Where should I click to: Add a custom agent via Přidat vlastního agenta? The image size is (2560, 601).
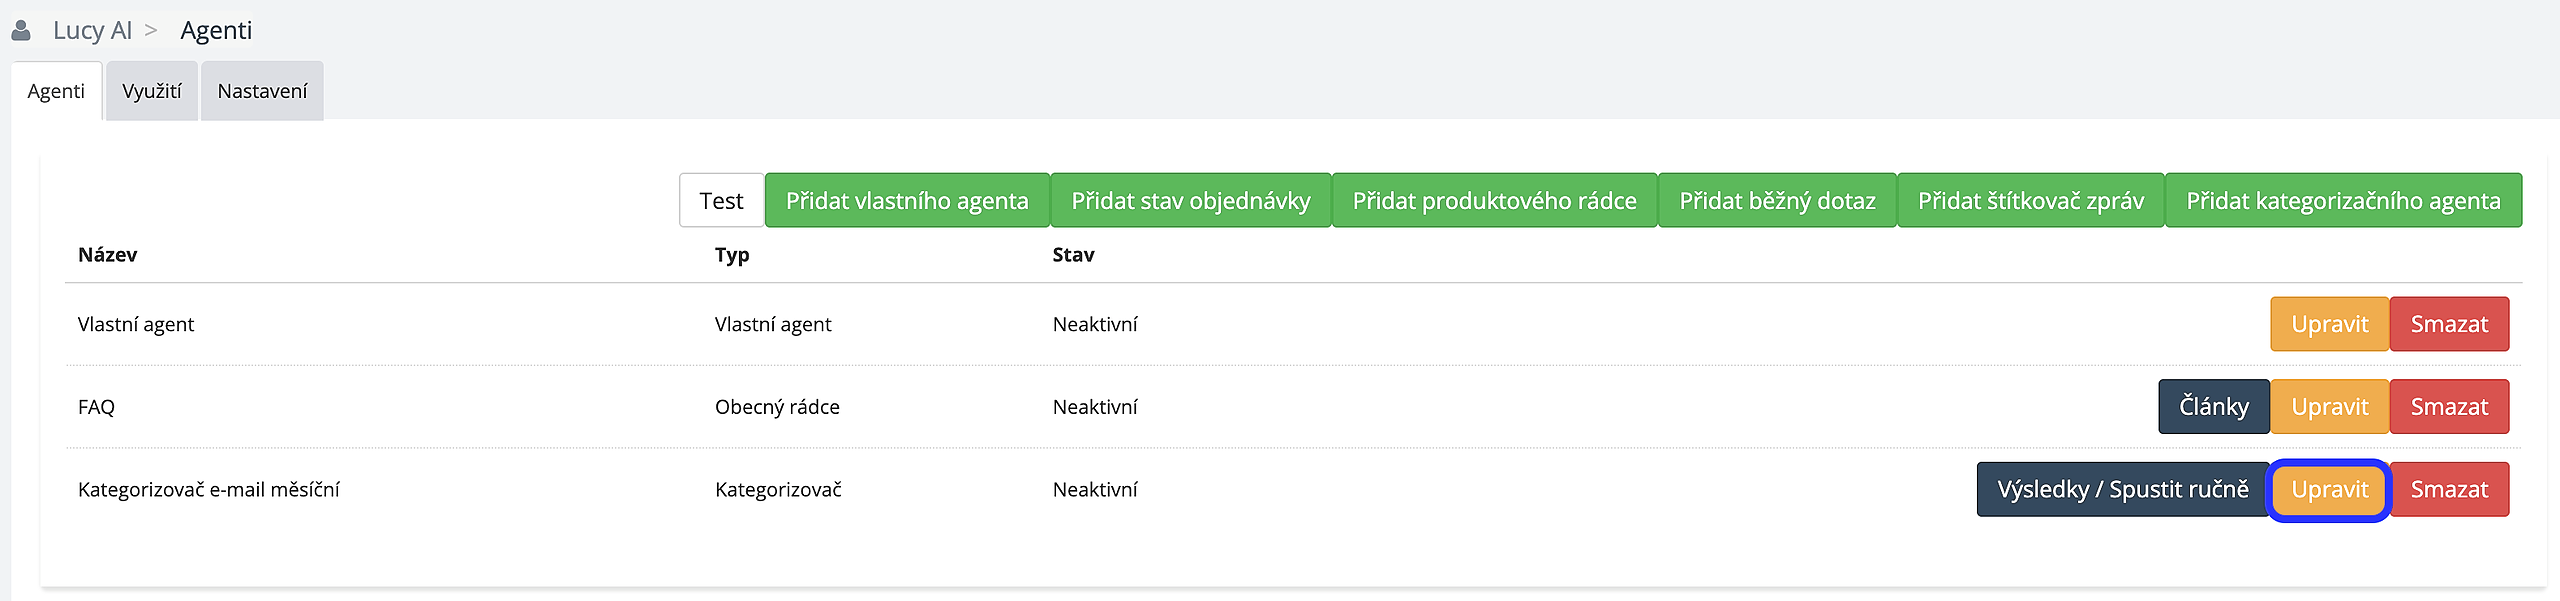(x=907, y=200)
